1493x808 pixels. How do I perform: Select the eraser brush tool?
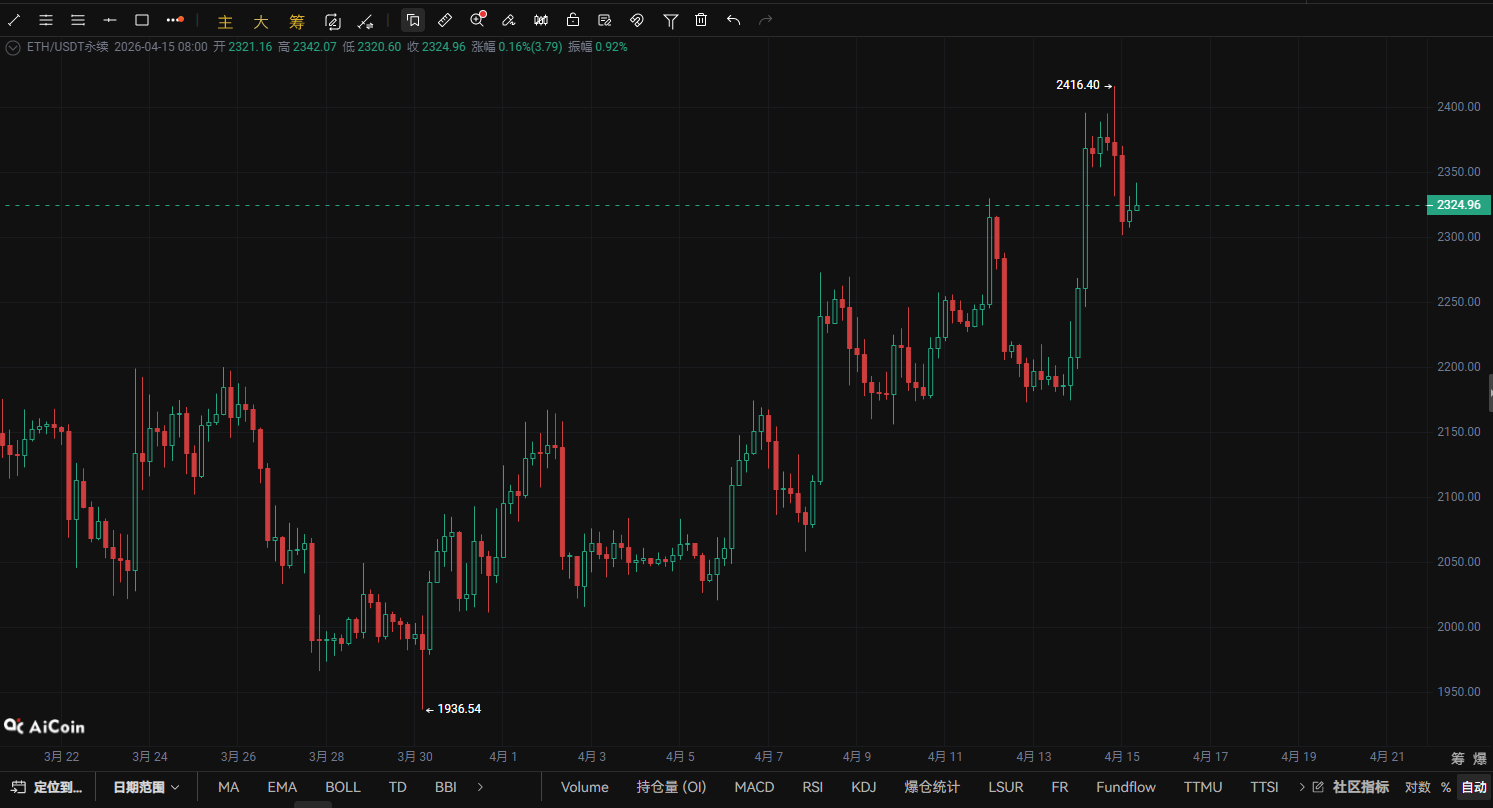pos(509,20)
